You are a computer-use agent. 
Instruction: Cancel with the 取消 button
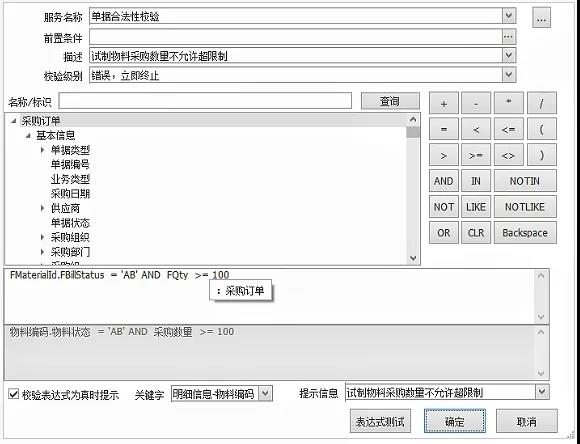[x=526, y=421]
